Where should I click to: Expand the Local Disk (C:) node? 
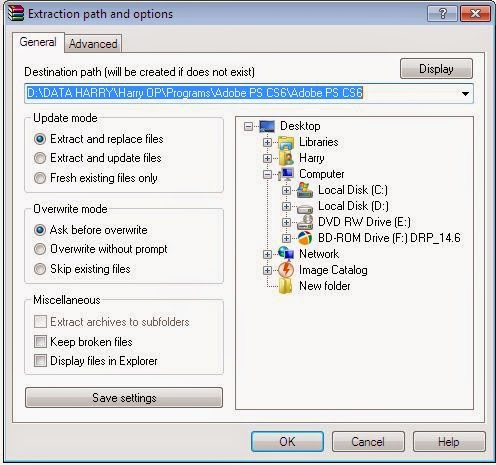pos(286,190)
